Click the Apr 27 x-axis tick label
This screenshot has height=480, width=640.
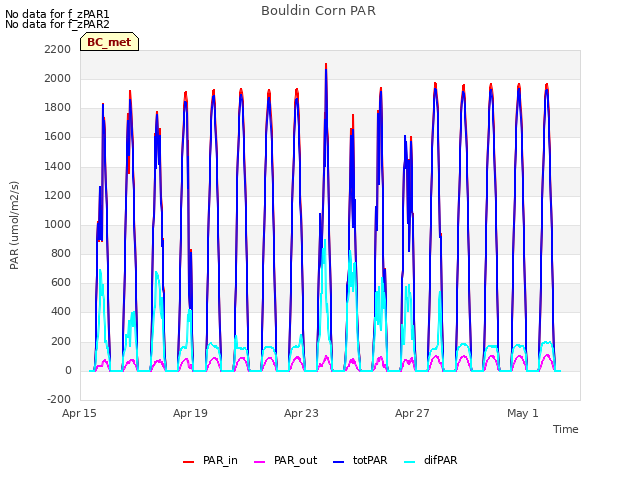412,413
